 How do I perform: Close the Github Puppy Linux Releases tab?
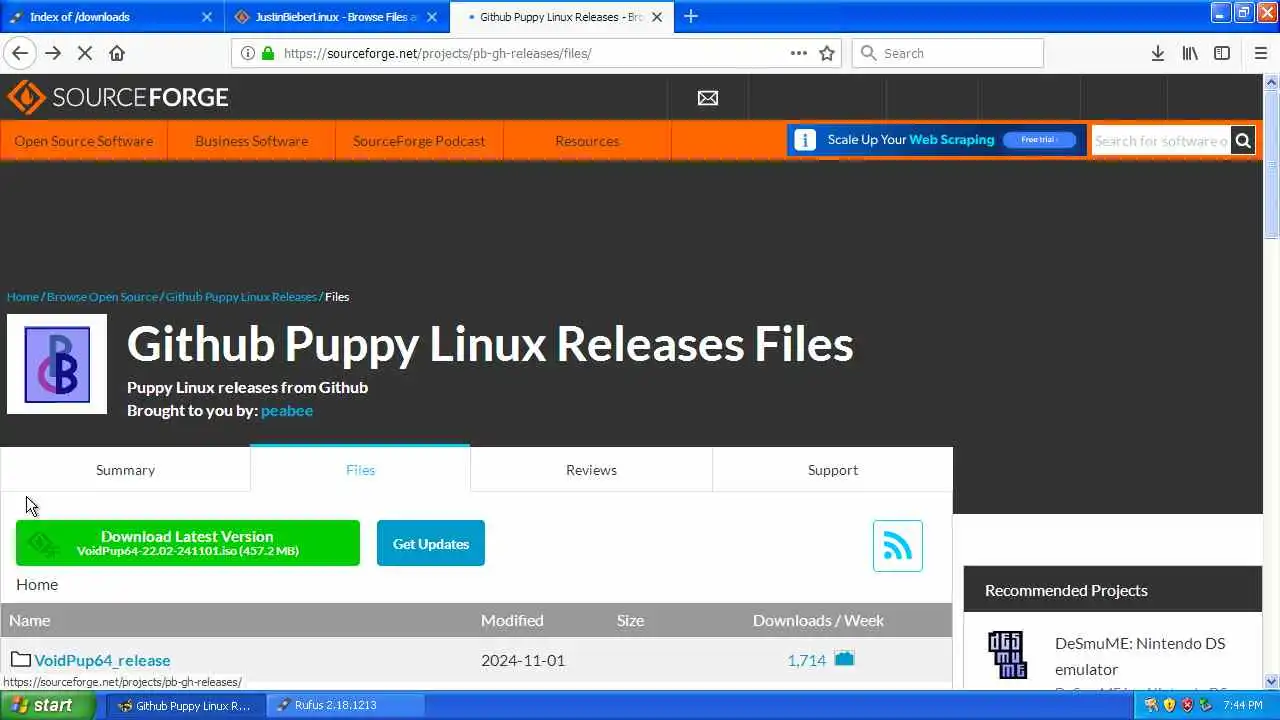[657, 17]
